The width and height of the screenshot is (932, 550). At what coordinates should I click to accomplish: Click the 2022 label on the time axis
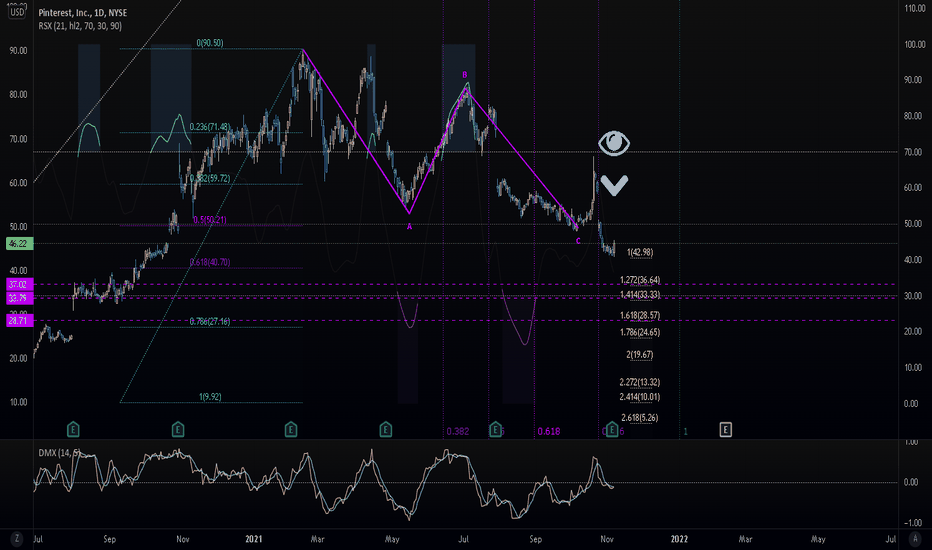pos(679,539)
